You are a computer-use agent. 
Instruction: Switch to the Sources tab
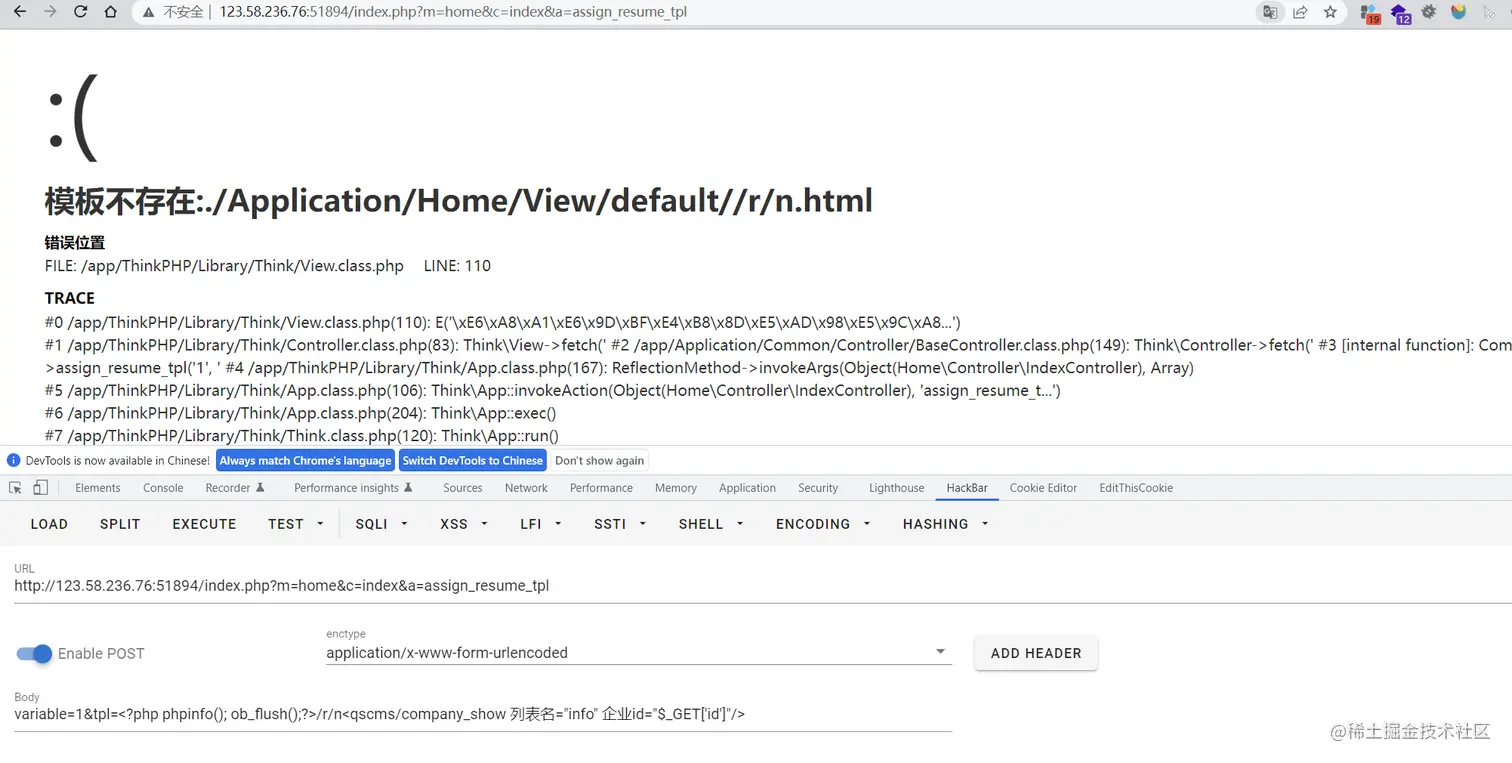tap(463, 488)
